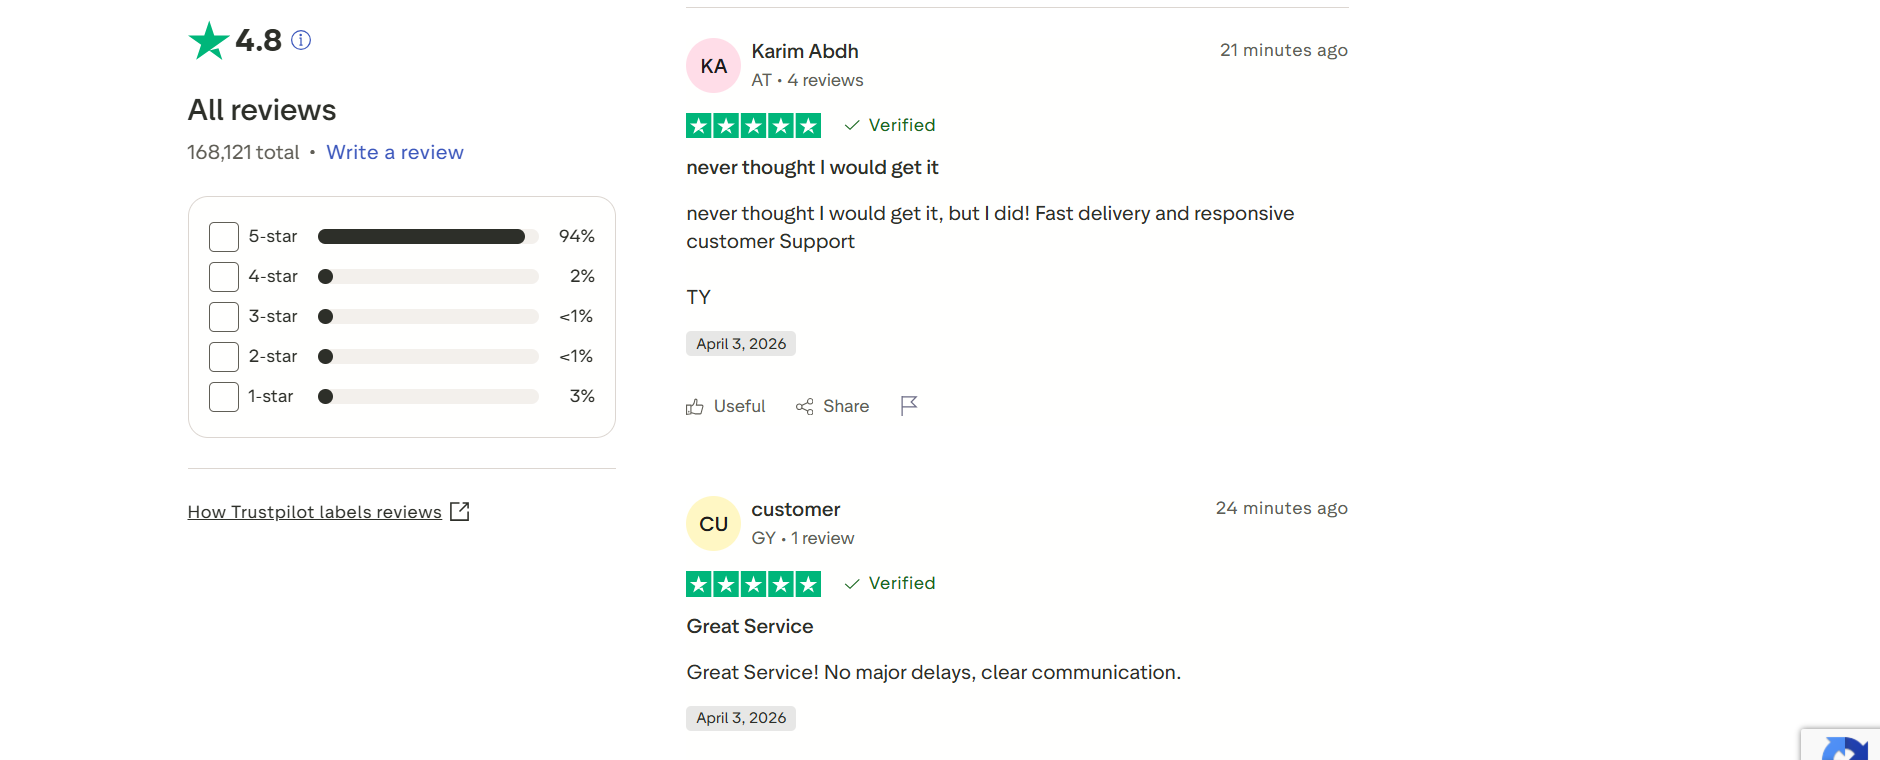This screenshot has height=760, width=1880.
Task: Click the thumbs-up Useful icon on Karim's review
Action: (695, 407)
